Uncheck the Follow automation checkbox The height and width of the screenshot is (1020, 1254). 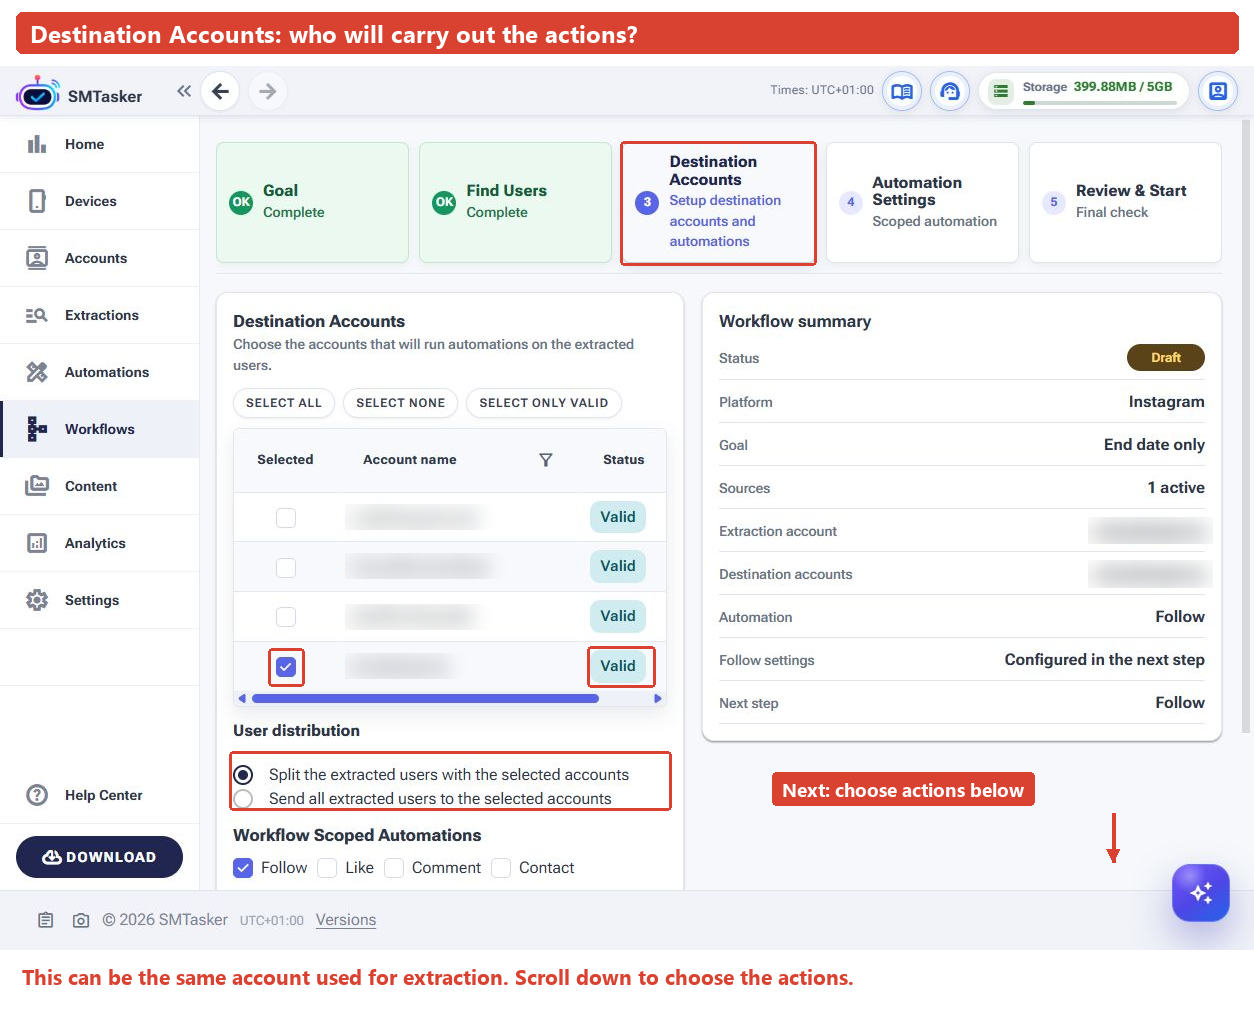tap(243, 868)
